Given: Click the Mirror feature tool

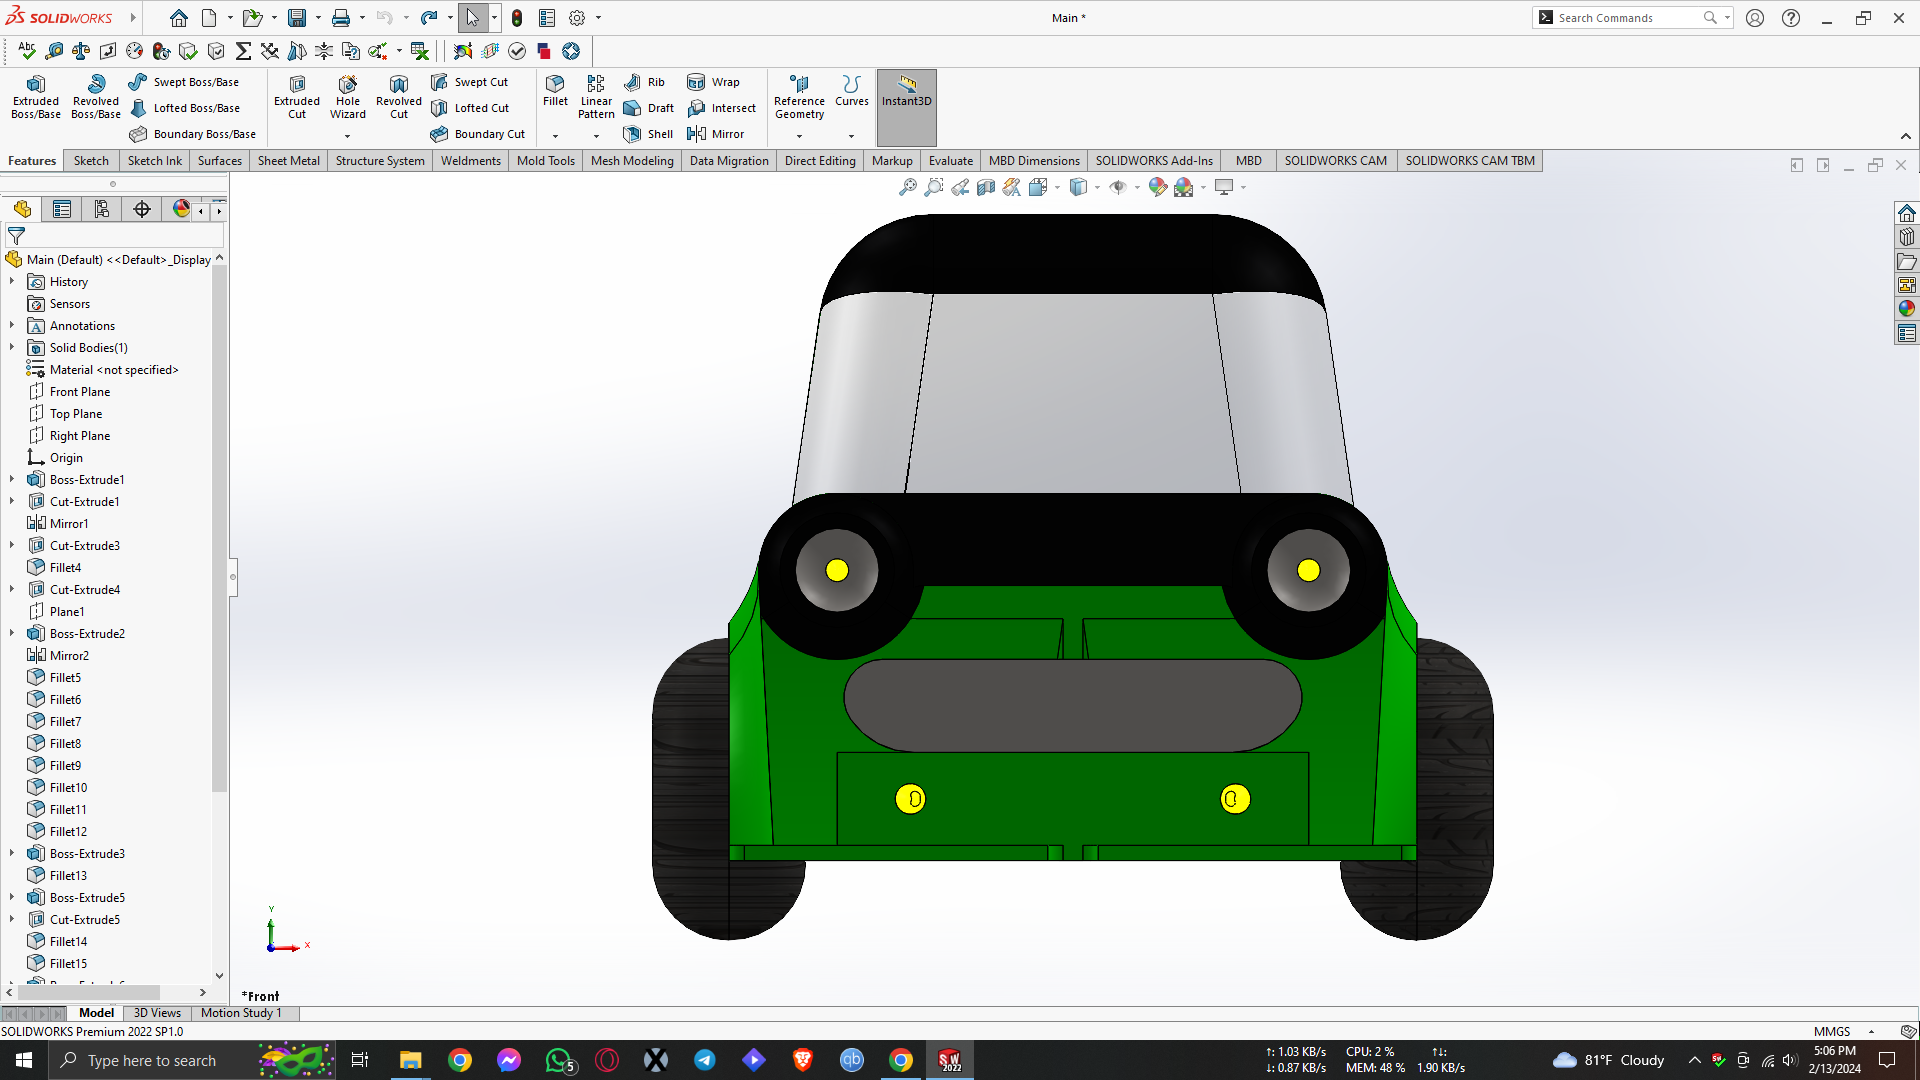Looking at the screenshot, I should 716,134.
